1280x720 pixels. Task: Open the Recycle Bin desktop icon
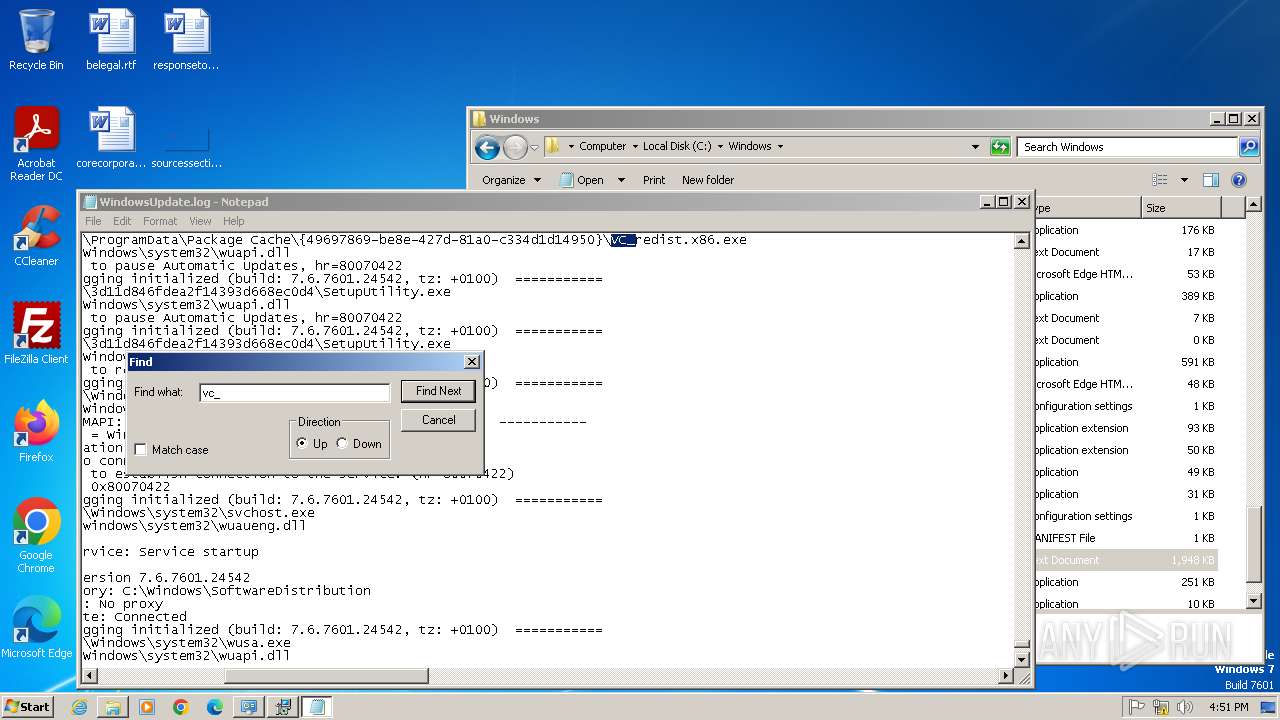(36, 40)
